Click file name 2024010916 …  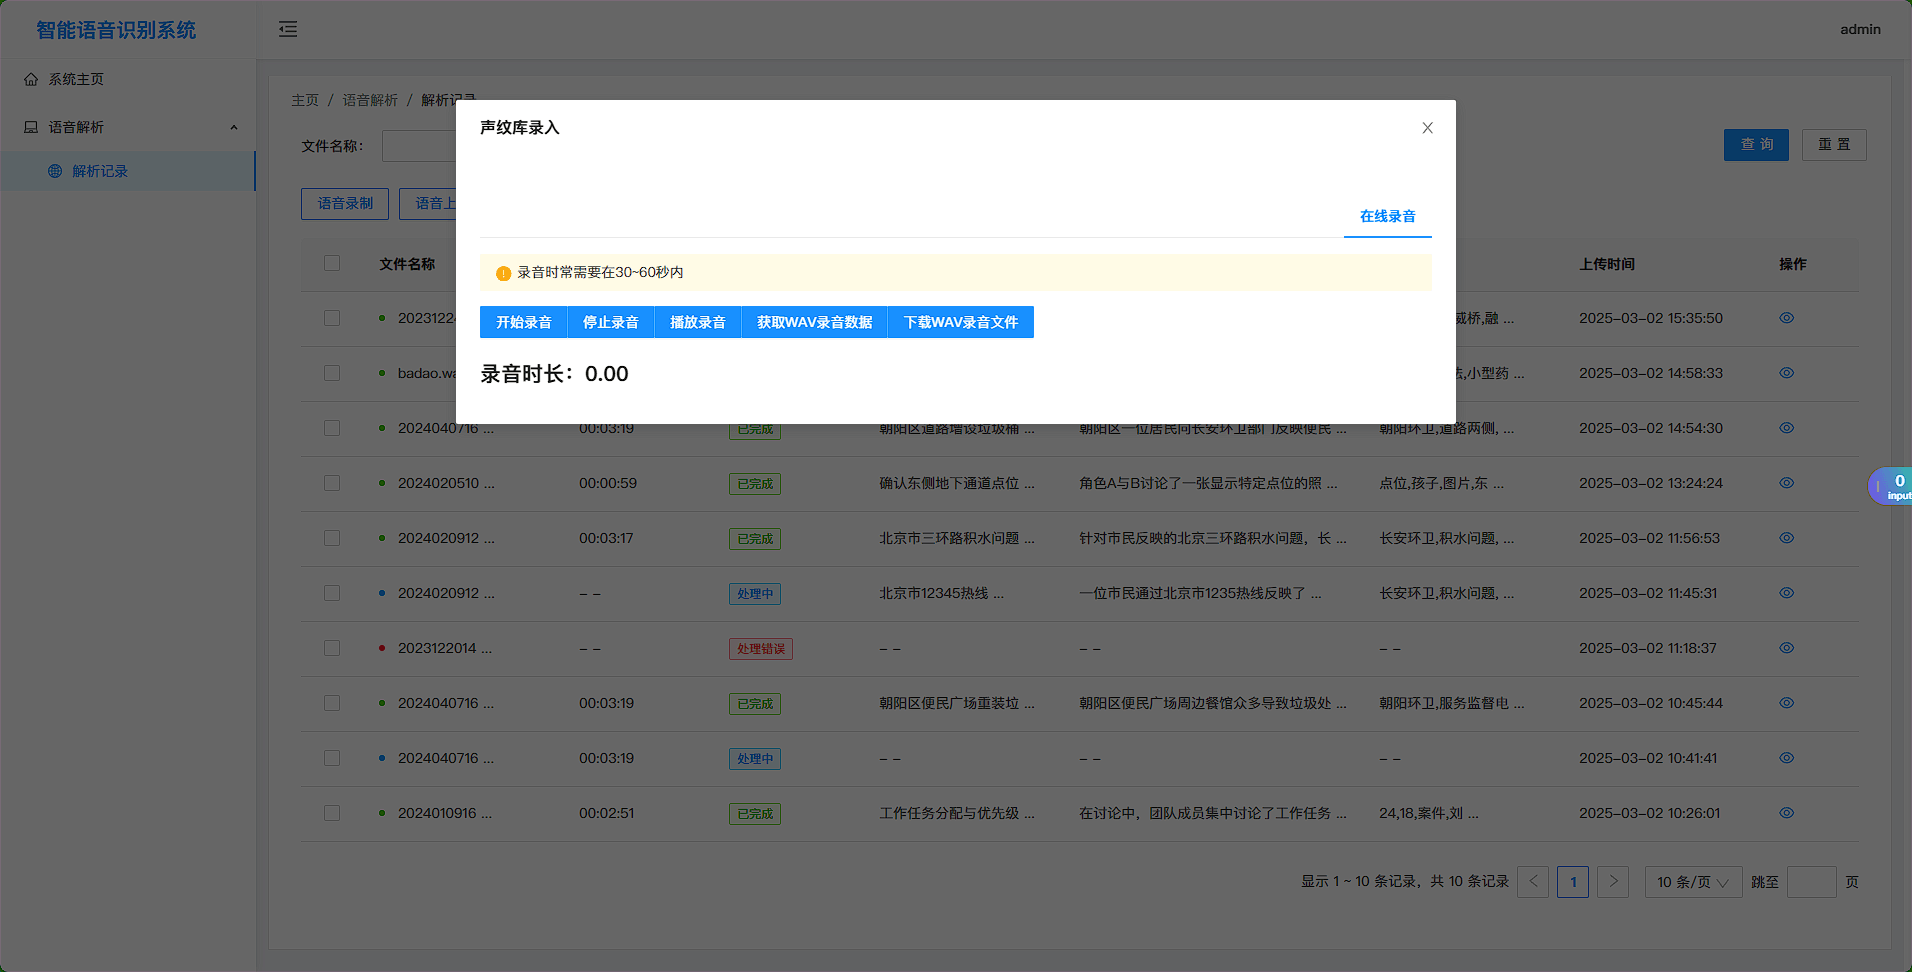tap(445, 813)
